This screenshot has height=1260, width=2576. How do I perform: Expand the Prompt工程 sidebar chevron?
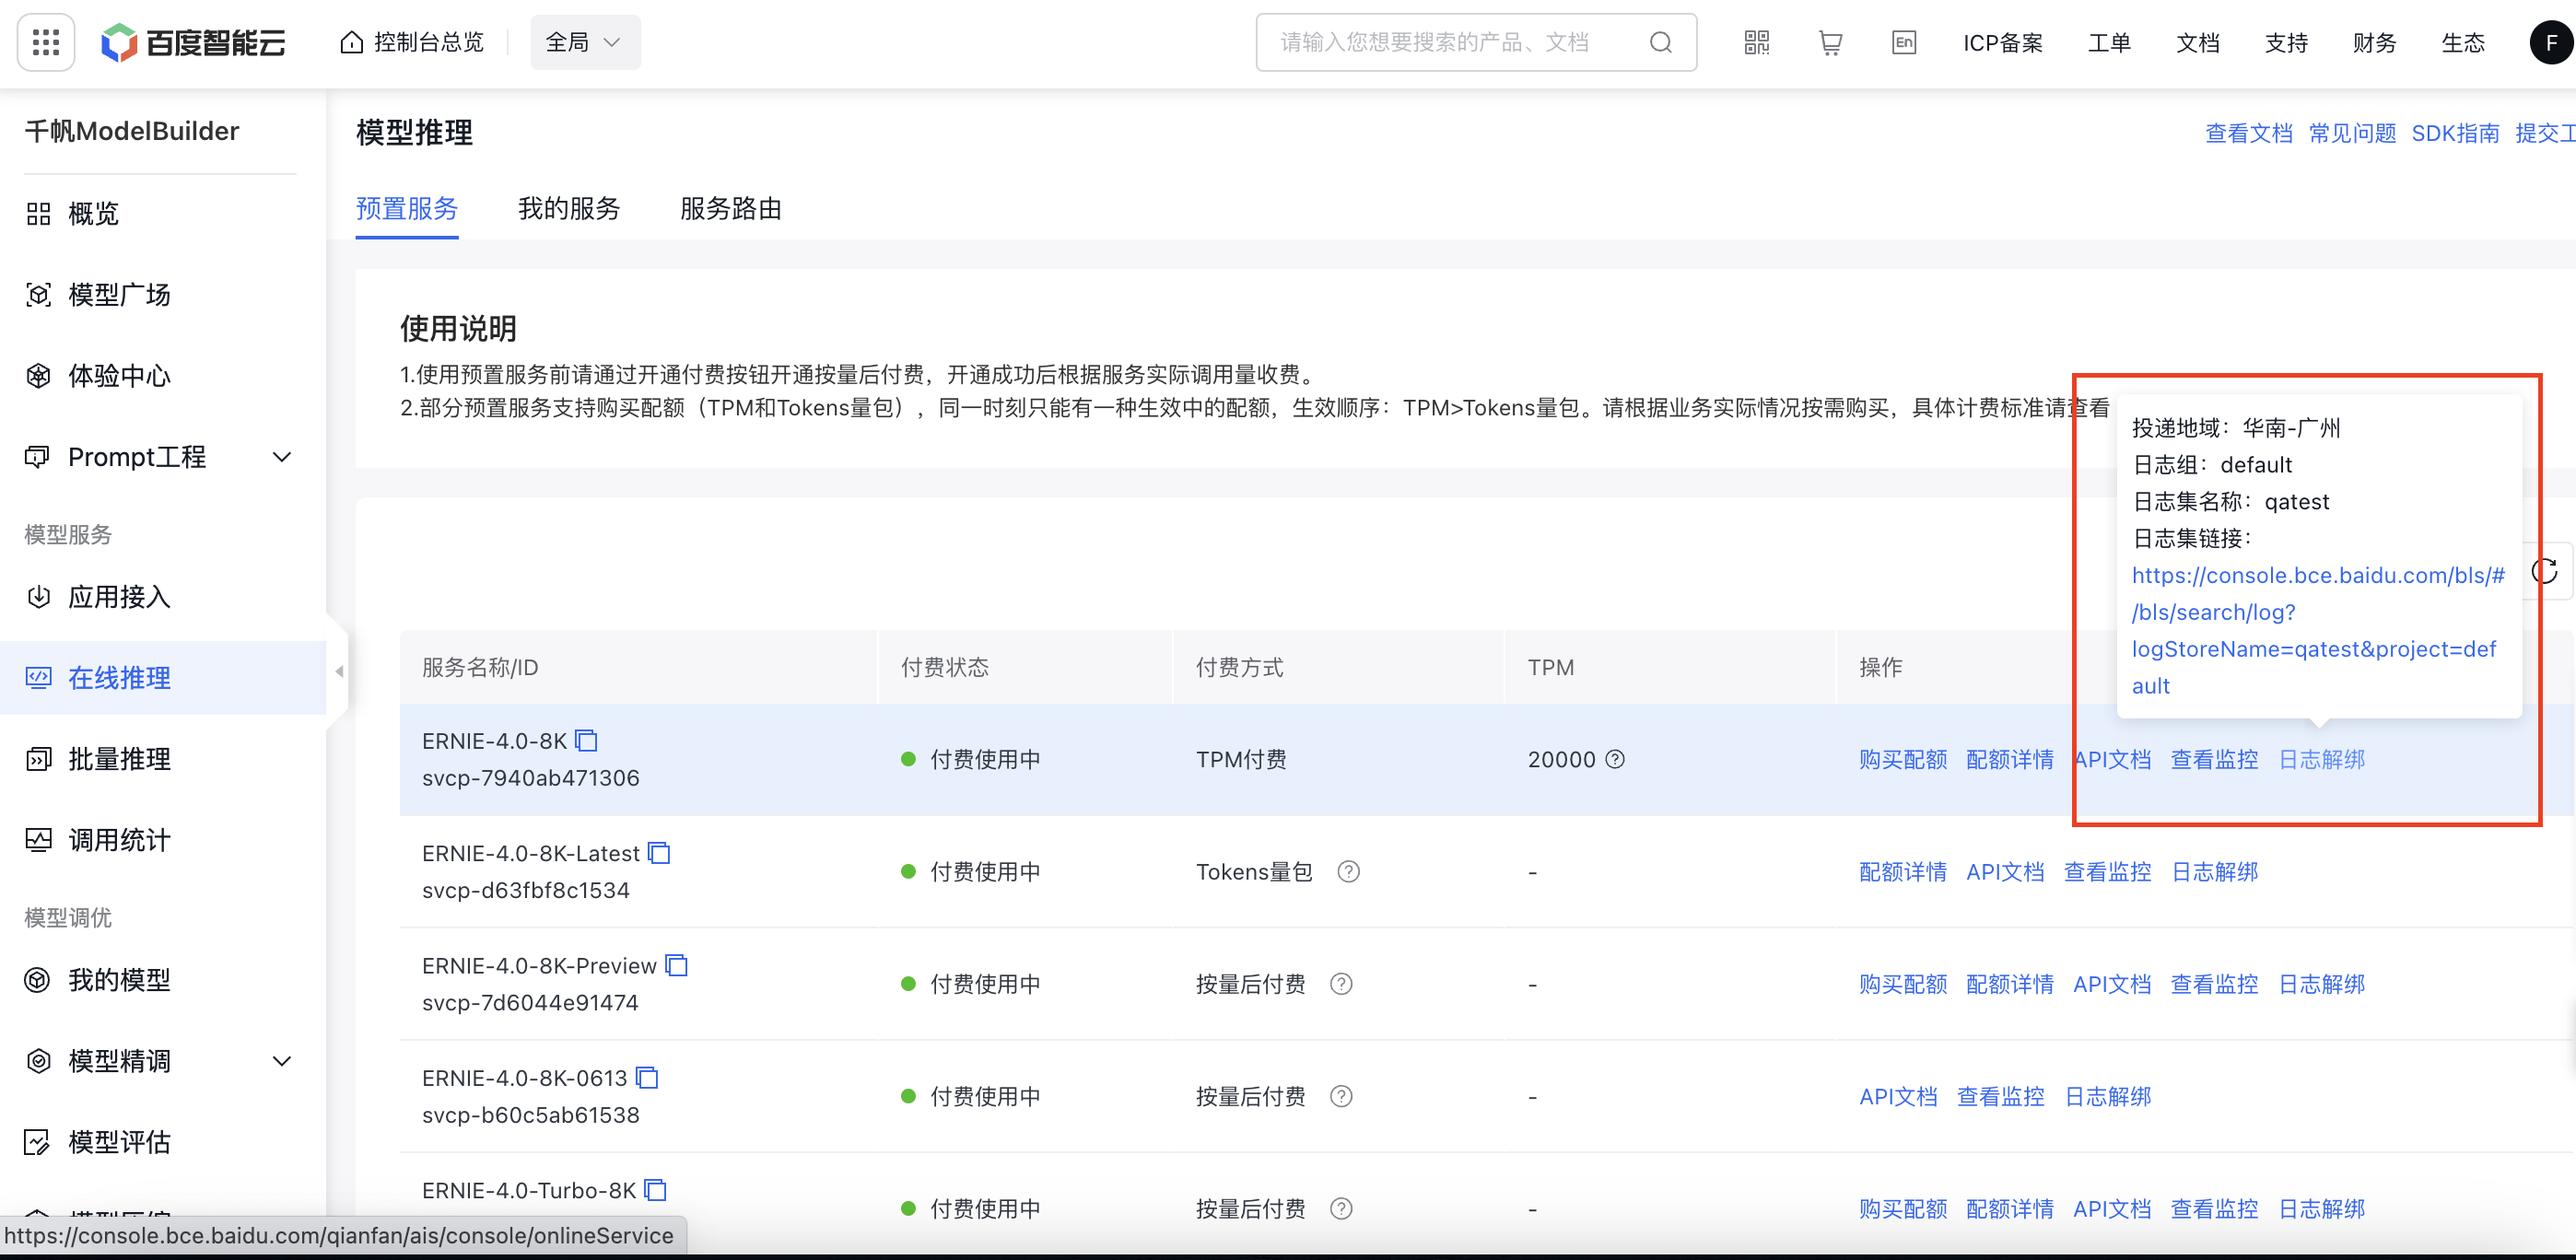[282, 457]
